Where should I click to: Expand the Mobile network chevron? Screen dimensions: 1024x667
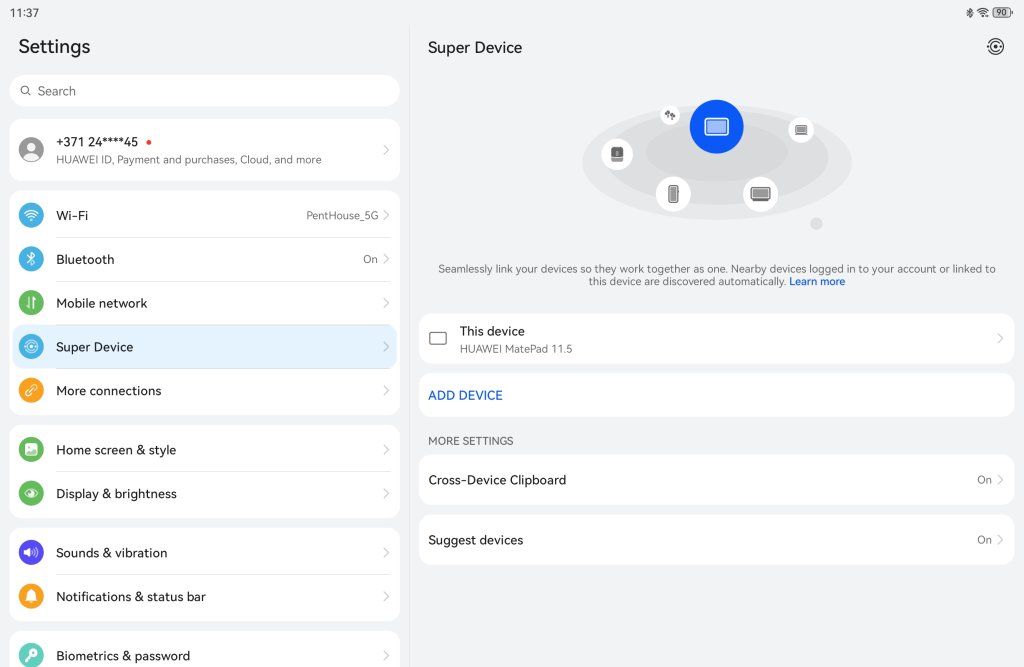coord(386,303)
